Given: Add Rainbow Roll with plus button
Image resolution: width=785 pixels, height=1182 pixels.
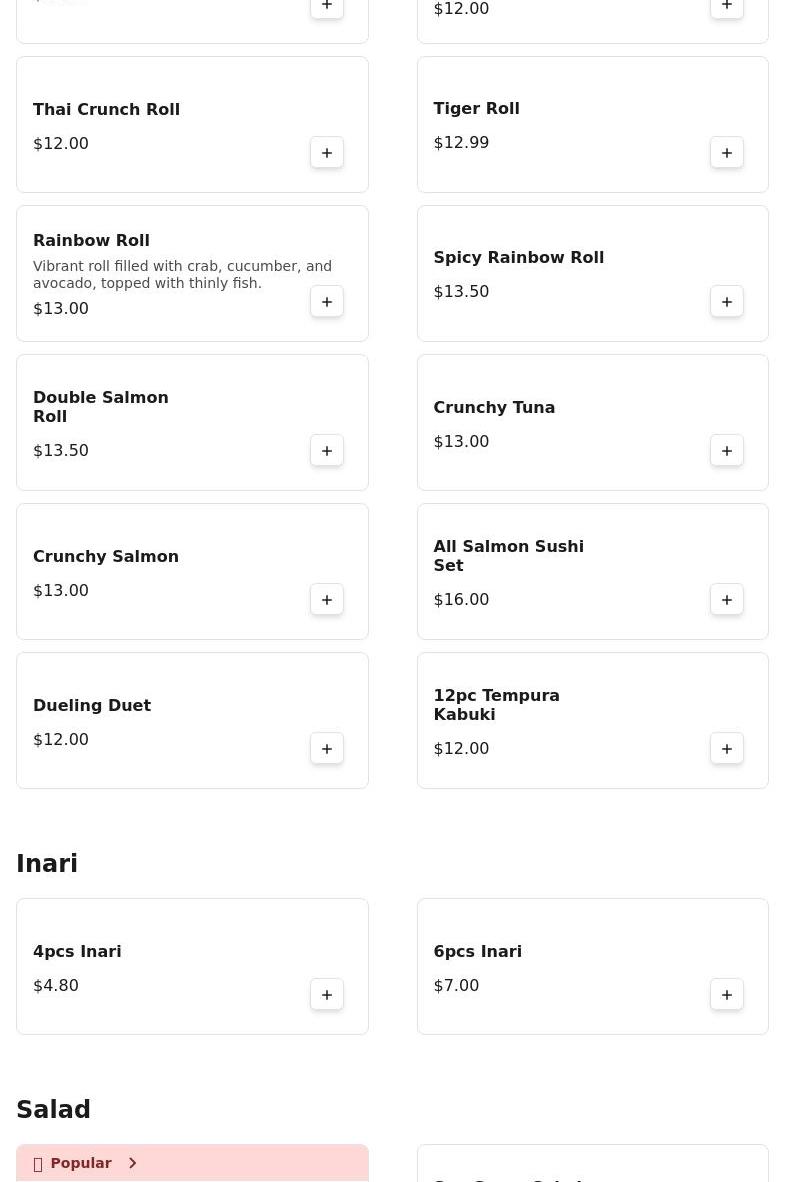Looking at the screenshot, I should pos(327,302).
